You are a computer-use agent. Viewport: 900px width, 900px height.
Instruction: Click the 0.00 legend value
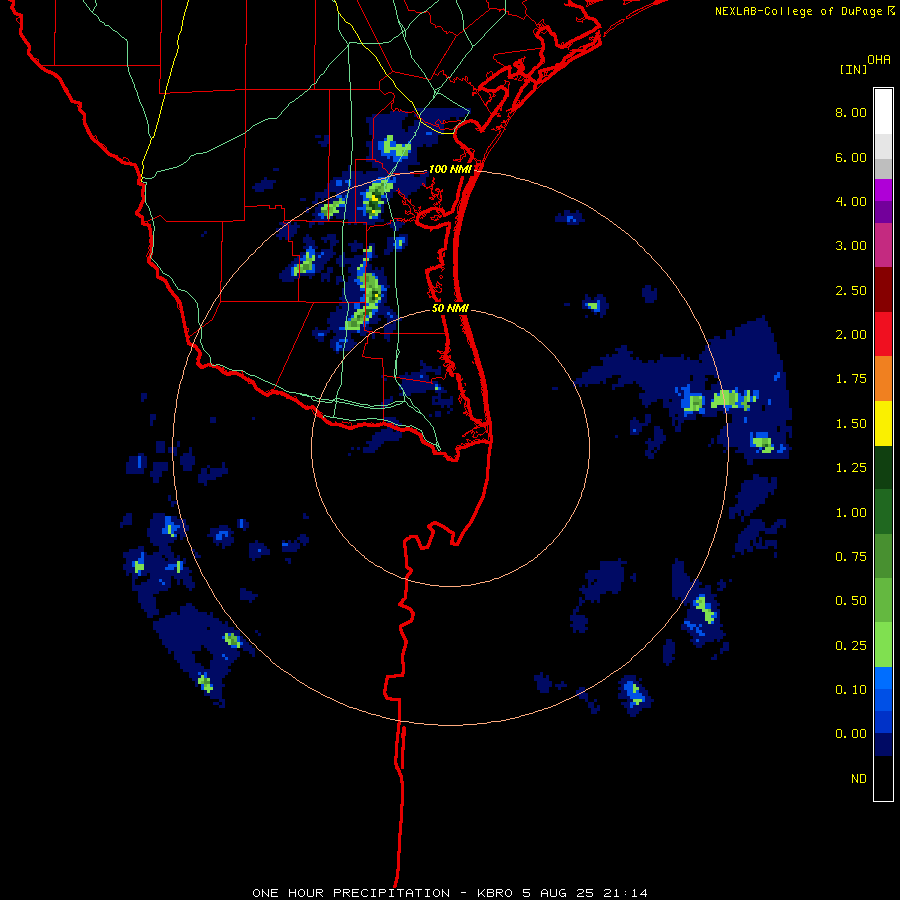(851, 734)
